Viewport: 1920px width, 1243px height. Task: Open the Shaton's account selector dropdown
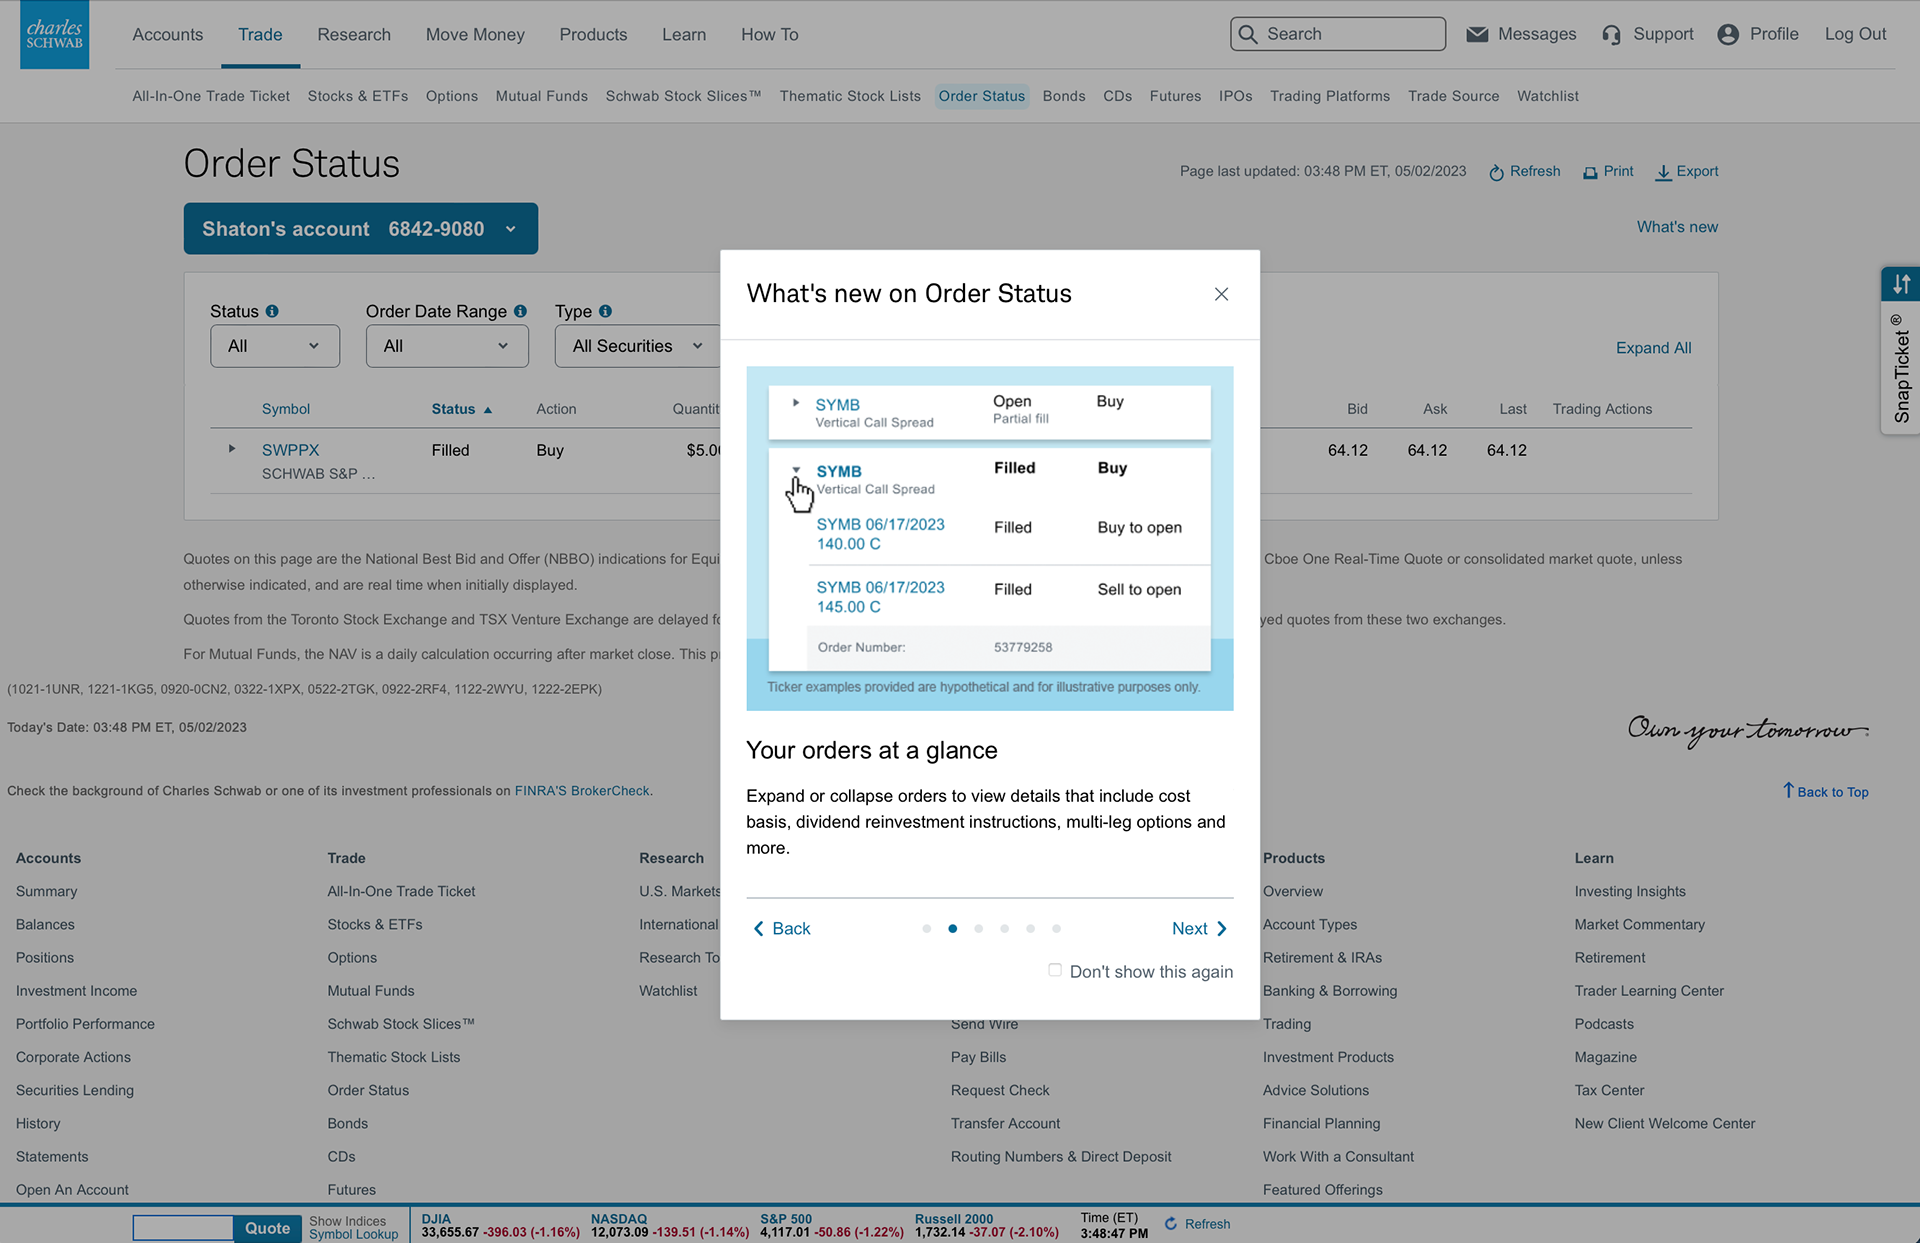361,229
